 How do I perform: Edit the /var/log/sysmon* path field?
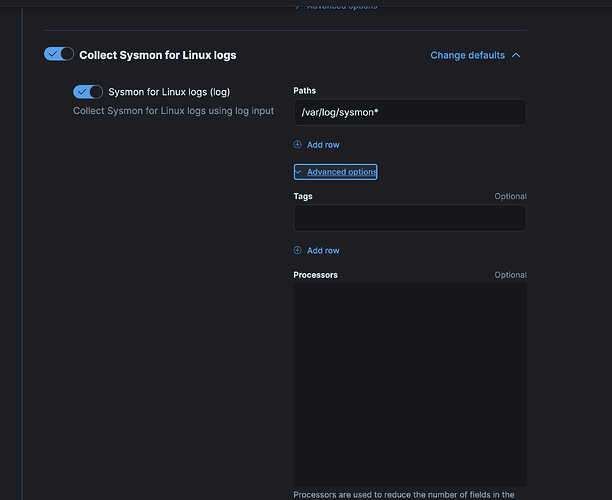(x=410, y=112)
